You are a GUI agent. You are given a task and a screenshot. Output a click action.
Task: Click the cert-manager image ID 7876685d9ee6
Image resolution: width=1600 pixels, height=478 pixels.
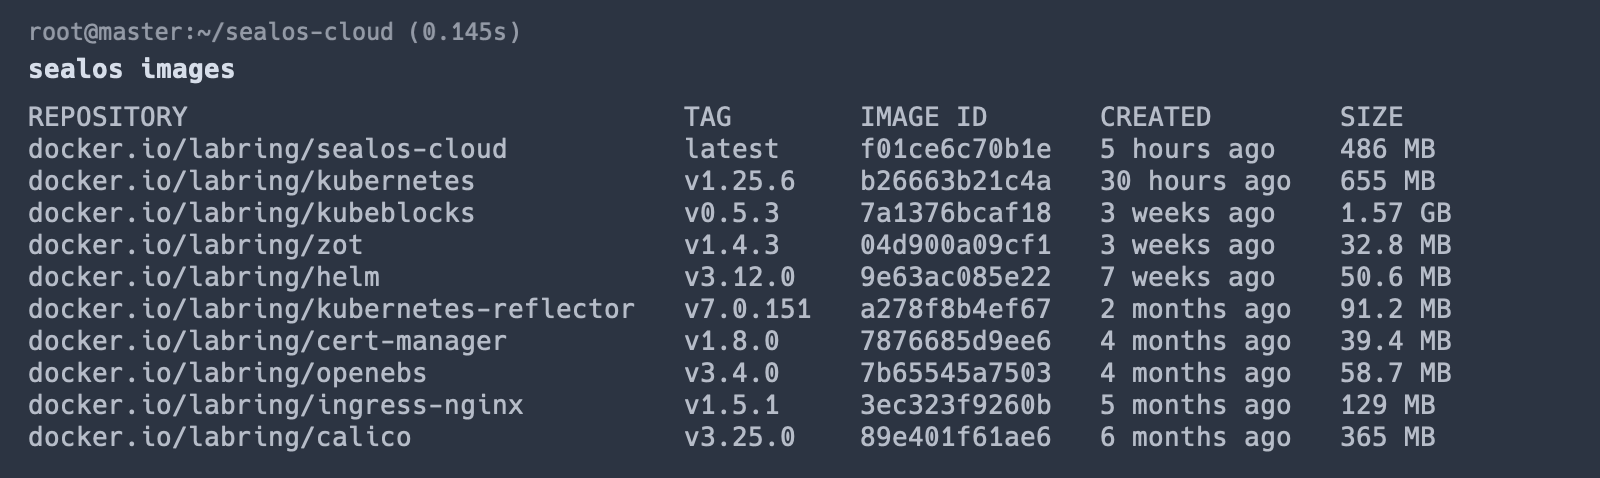coord(955,341)
